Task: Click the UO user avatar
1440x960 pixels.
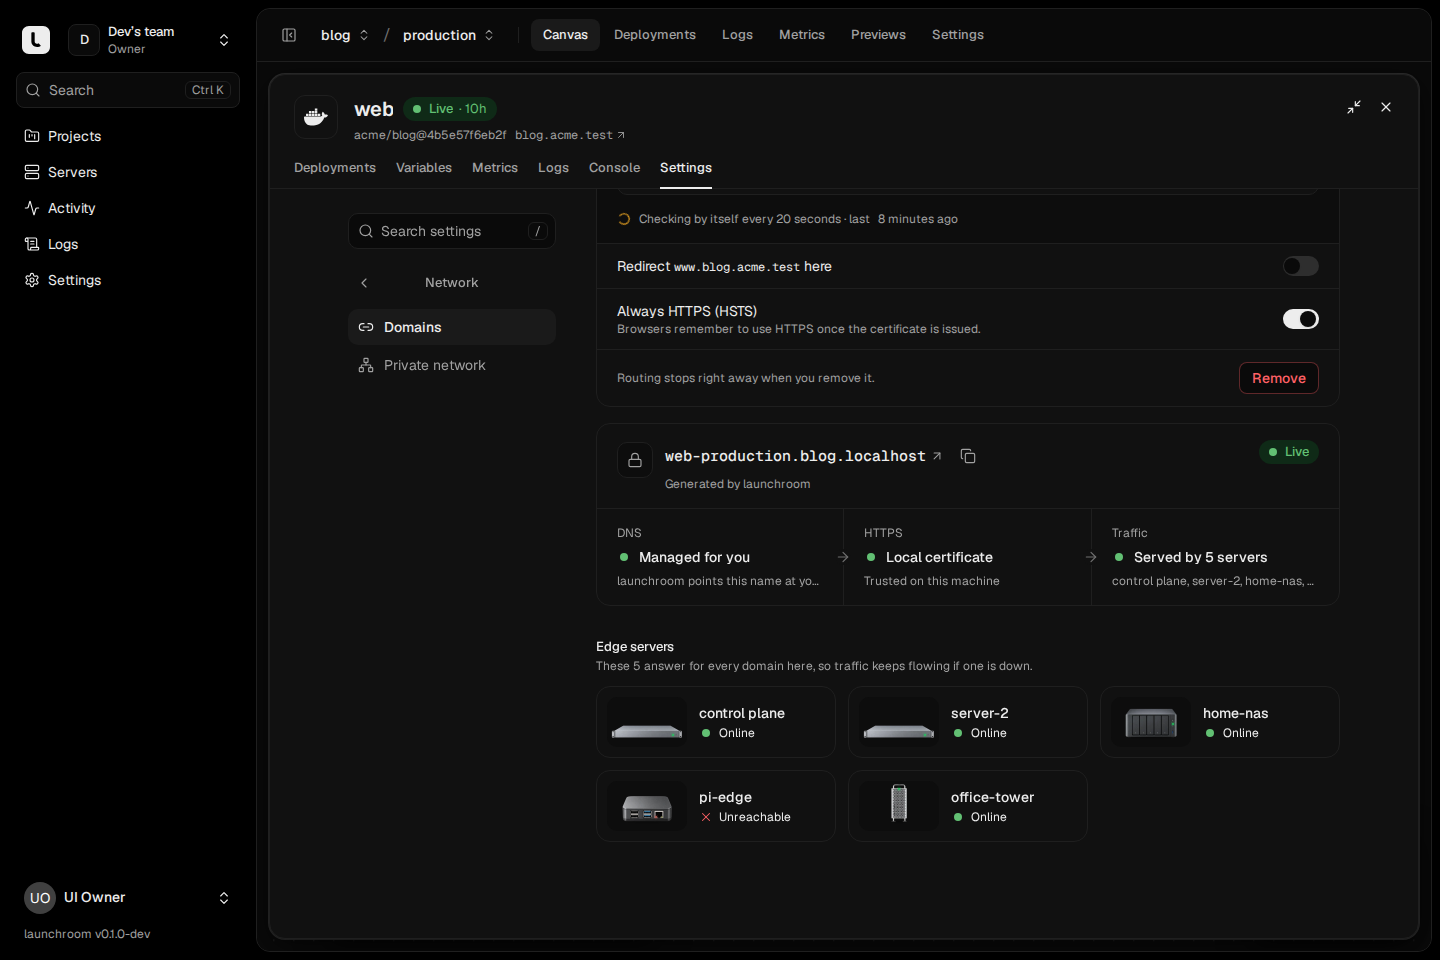Action: pyautogui.click(x=40, y=898)
